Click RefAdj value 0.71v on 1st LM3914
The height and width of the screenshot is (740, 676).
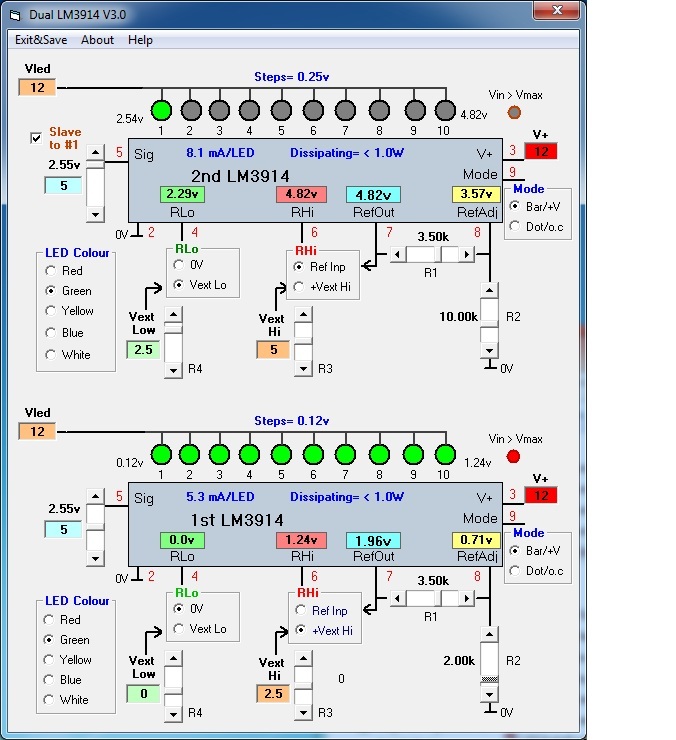pos(476,539)
